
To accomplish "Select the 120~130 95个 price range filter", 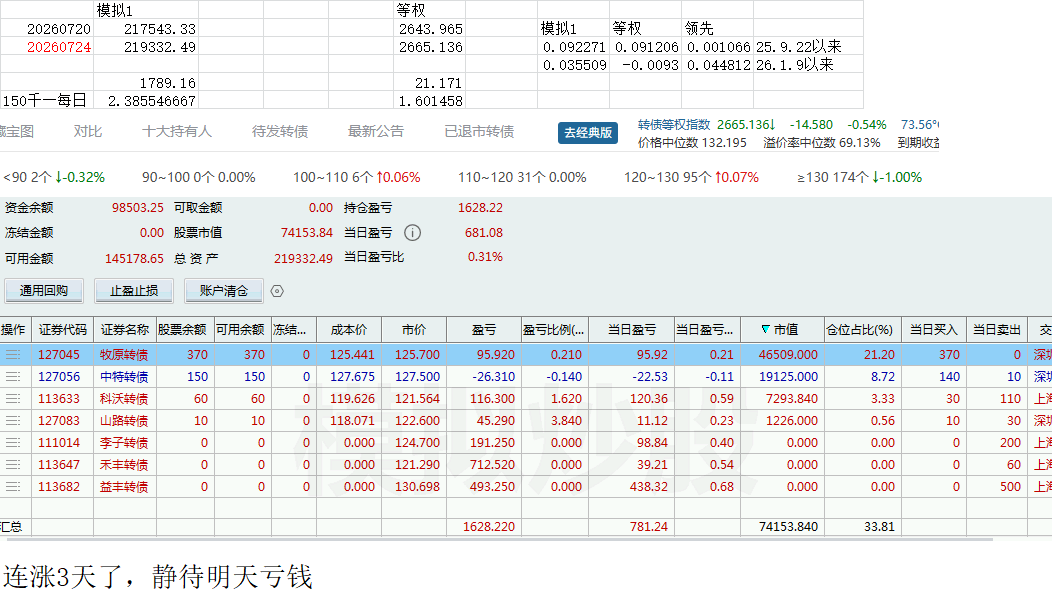I will point(691,177).
